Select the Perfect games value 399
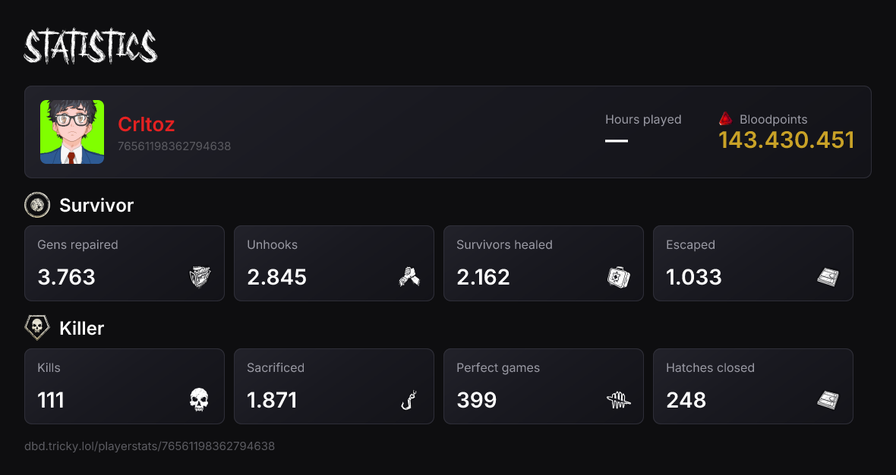The height and width of the screenshot is (475, 896). 477,400
